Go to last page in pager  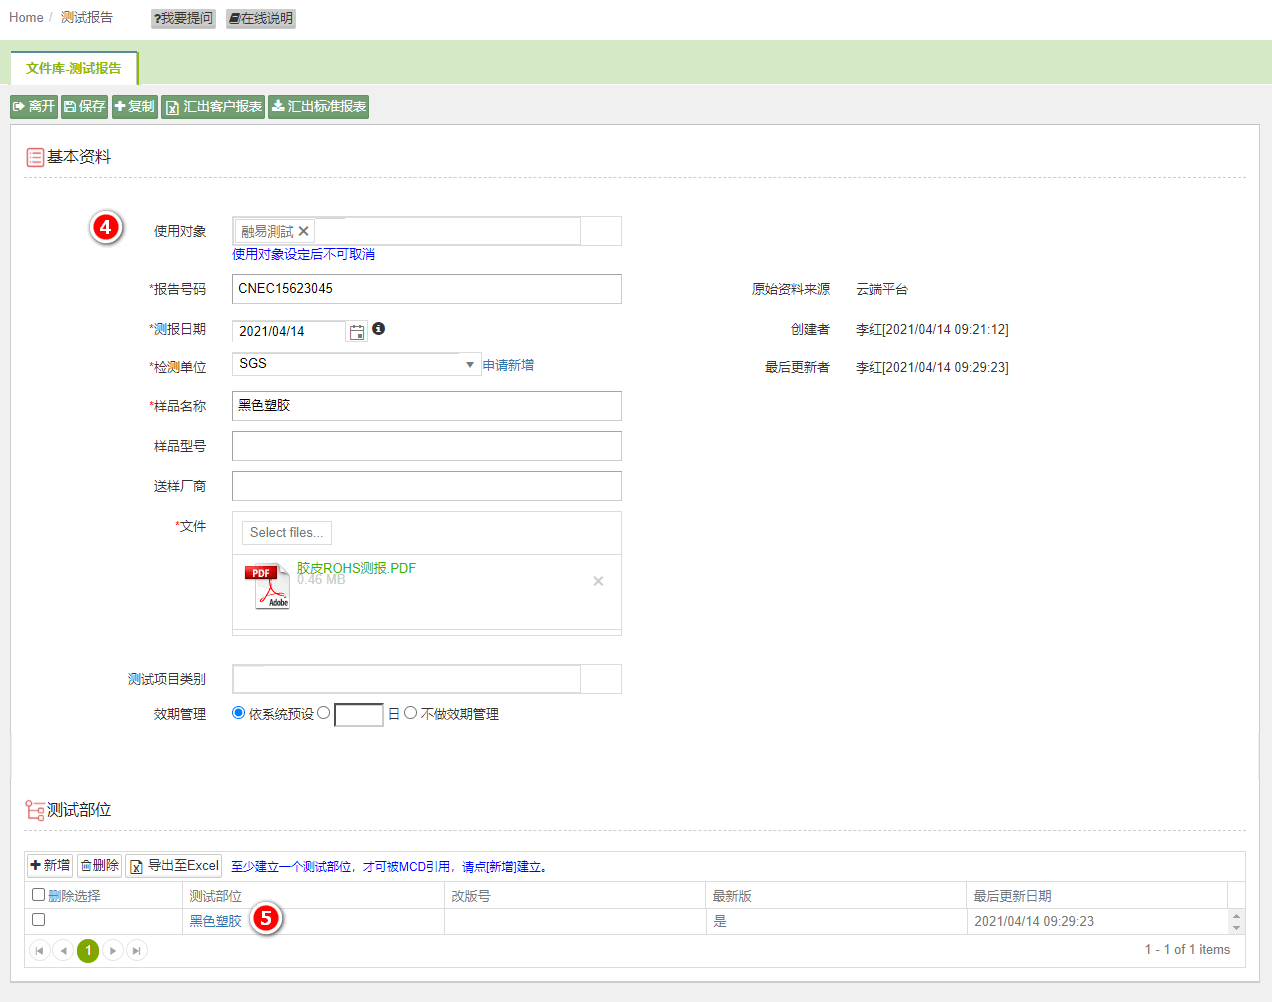click(x=137, y=950)
